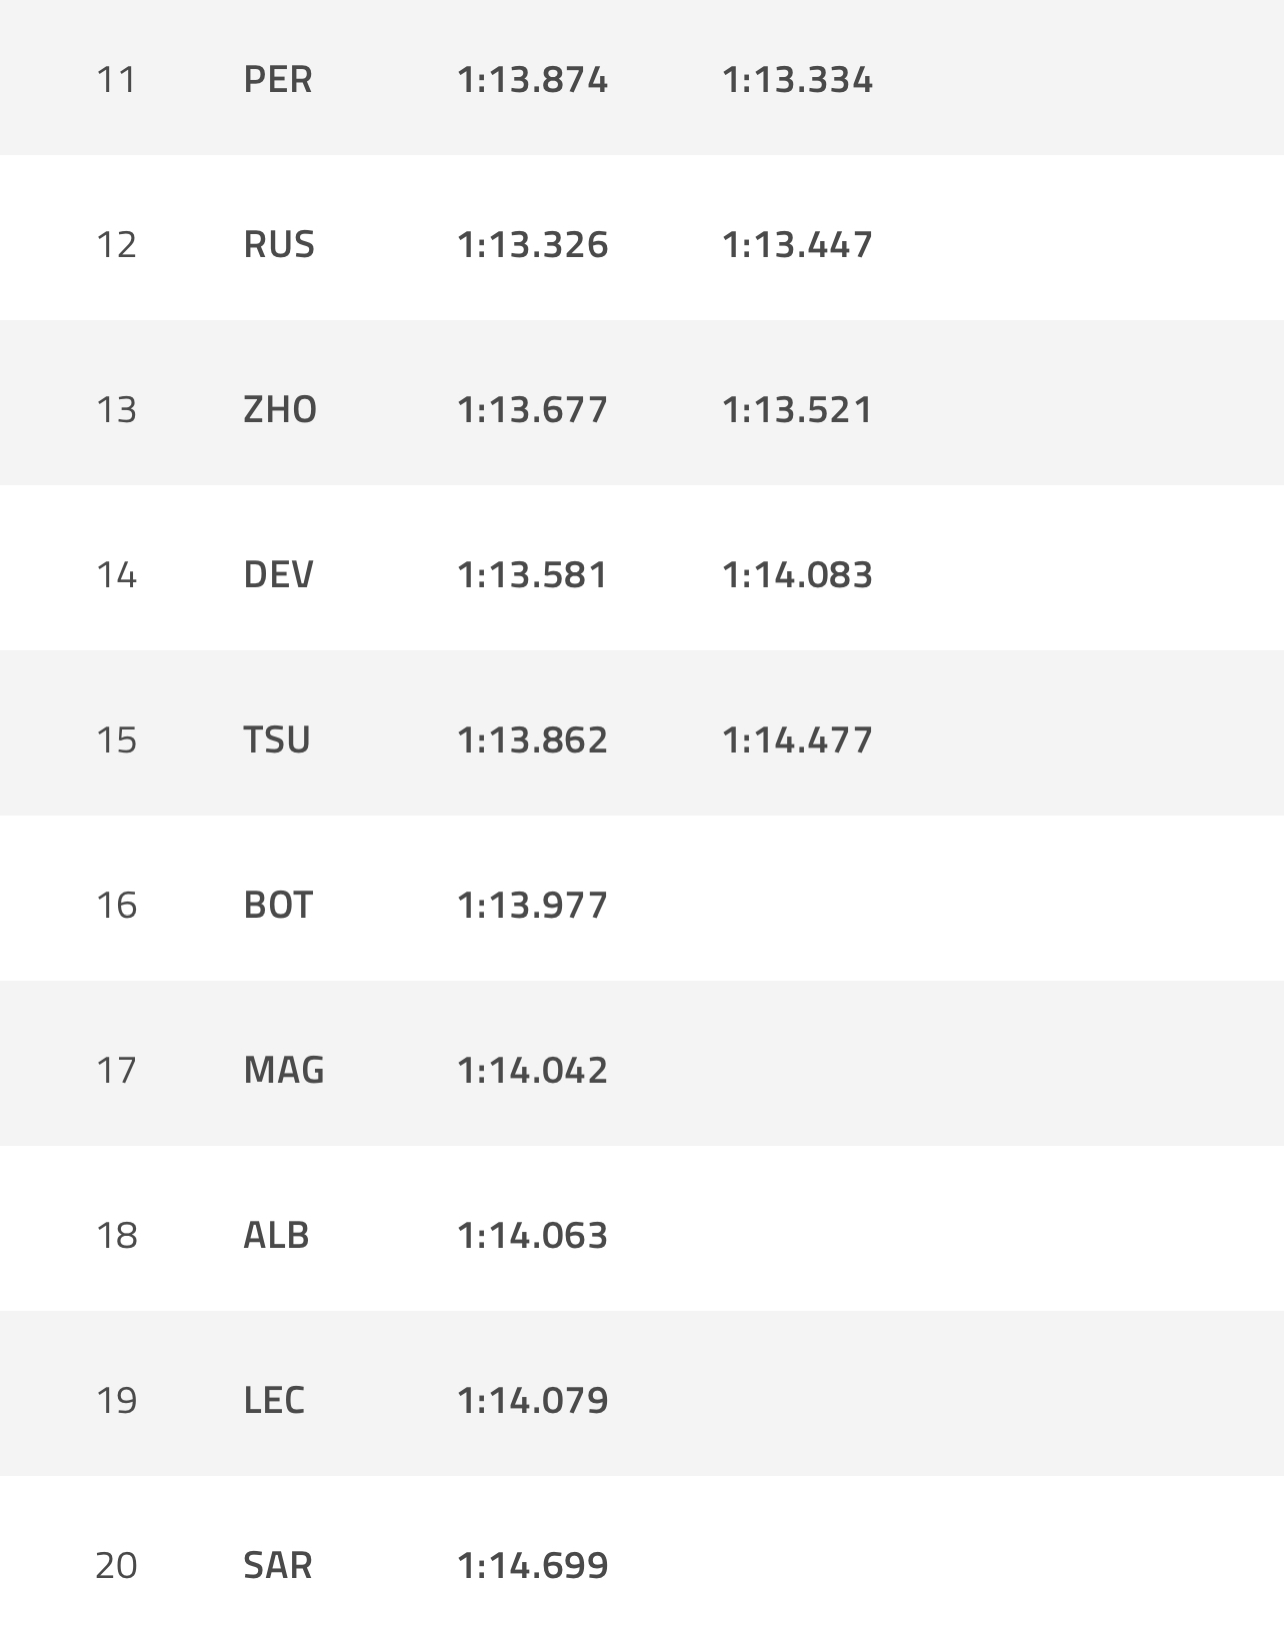Viewport: 1284px width, 1625px height.
Task: Select DEV driver code
Action: 278,574
